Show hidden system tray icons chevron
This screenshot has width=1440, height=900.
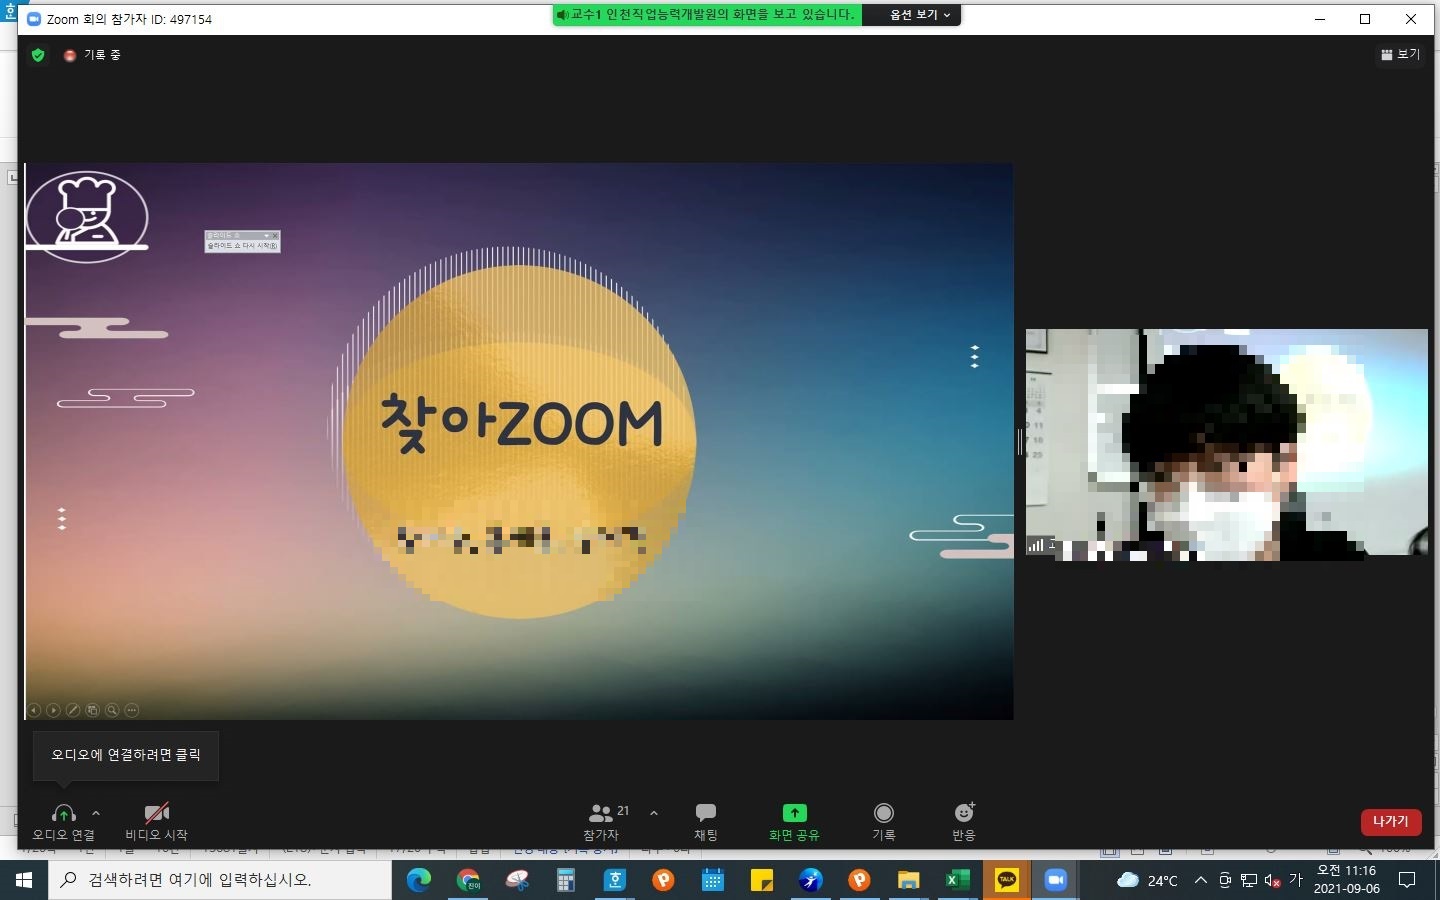point(1200,880)
